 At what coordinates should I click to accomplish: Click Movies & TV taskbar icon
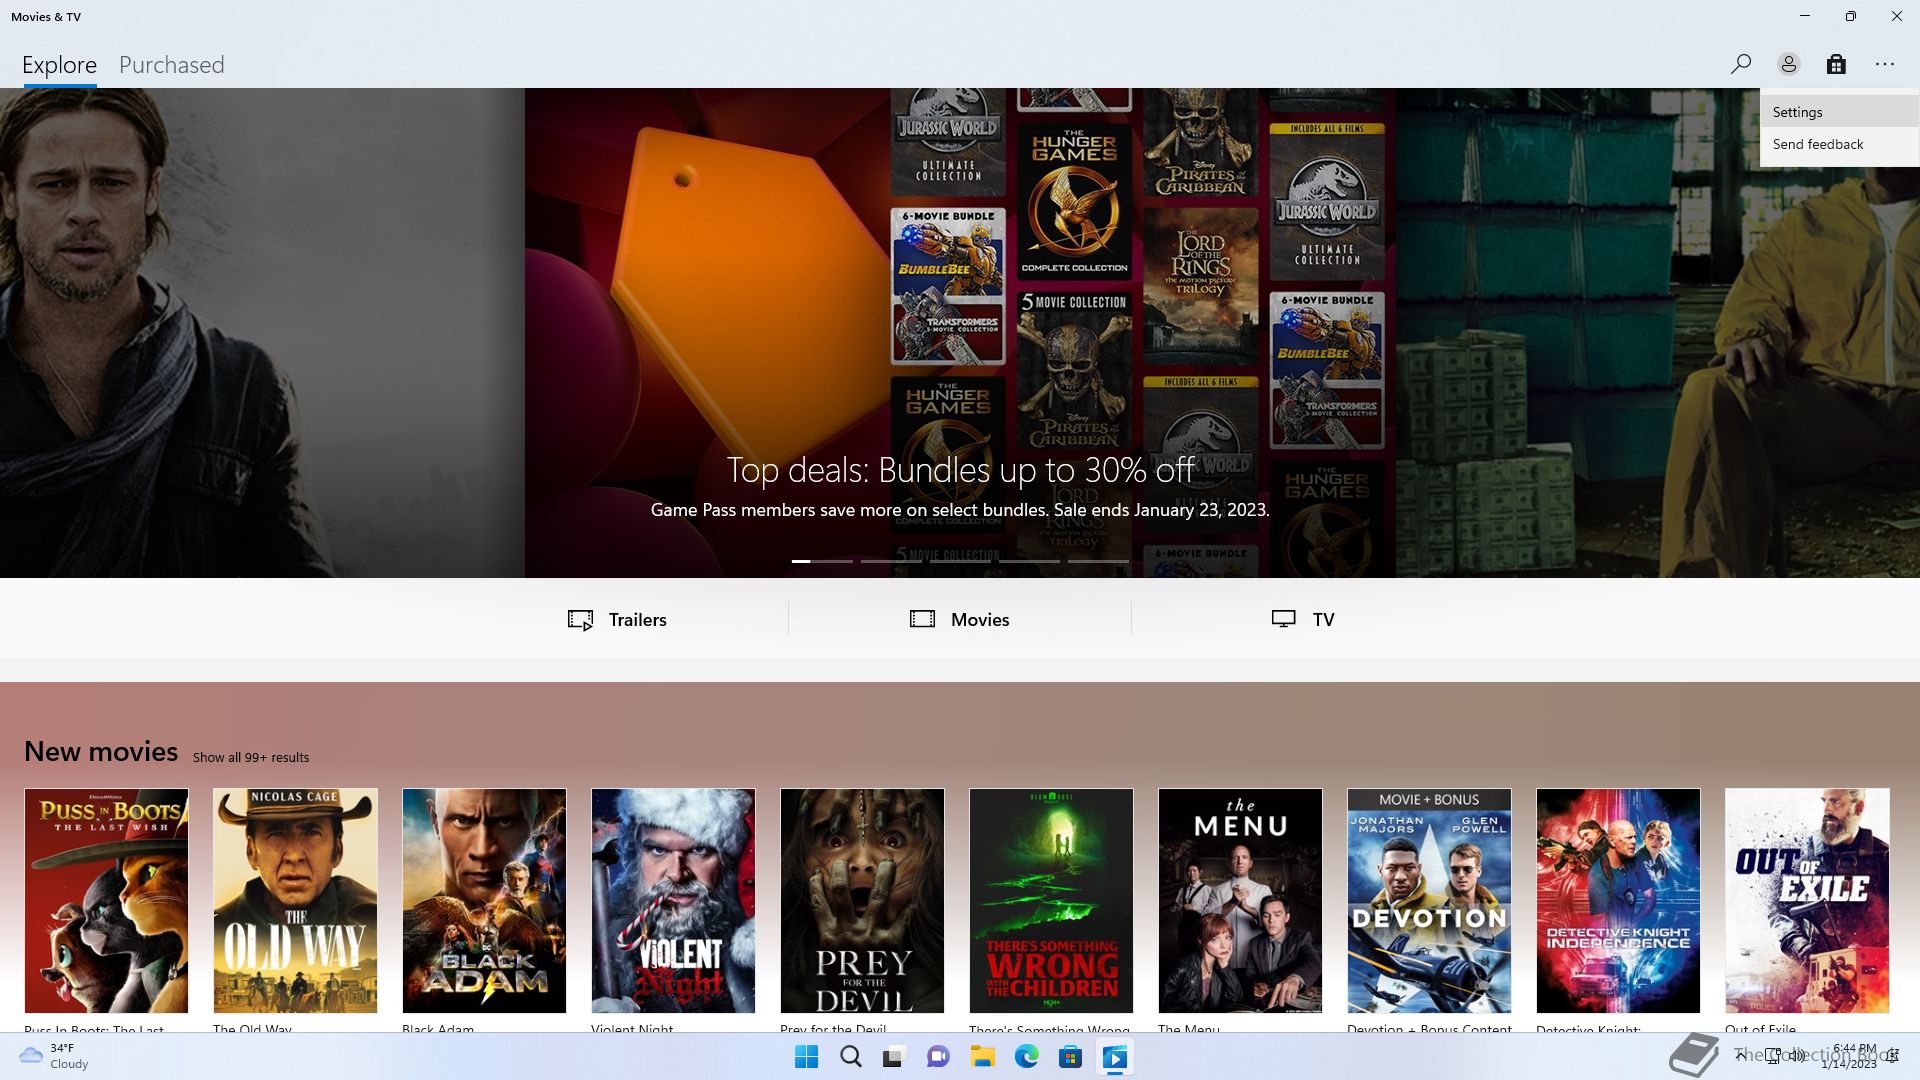tap(1114, 1057)
